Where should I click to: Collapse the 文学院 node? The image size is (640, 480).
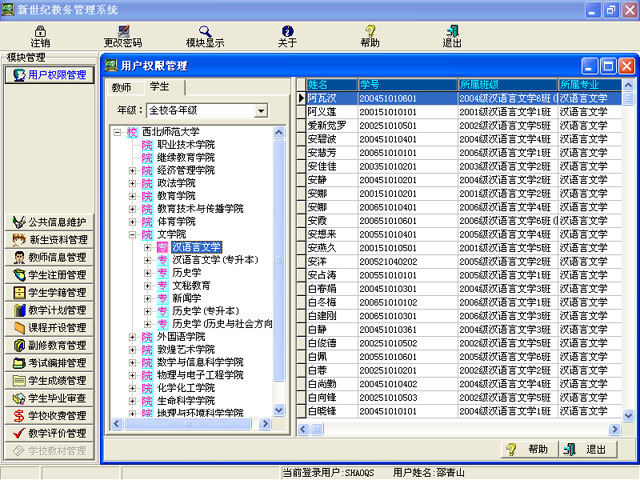[132, 235]
